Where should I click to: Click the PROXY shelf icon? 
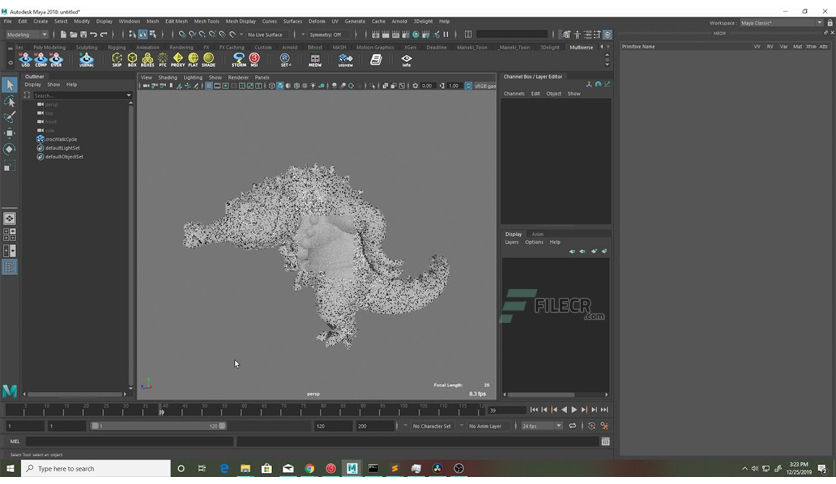178,60
